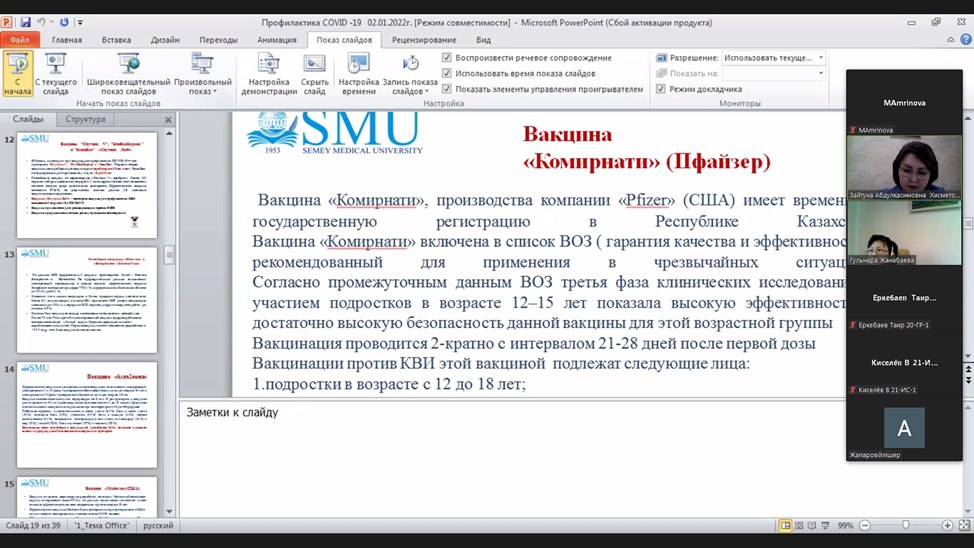Click slide title Вакцина «Комирнати» (Пфайзер)
Screen dimensions: 974x548
(x=647, y=148)
